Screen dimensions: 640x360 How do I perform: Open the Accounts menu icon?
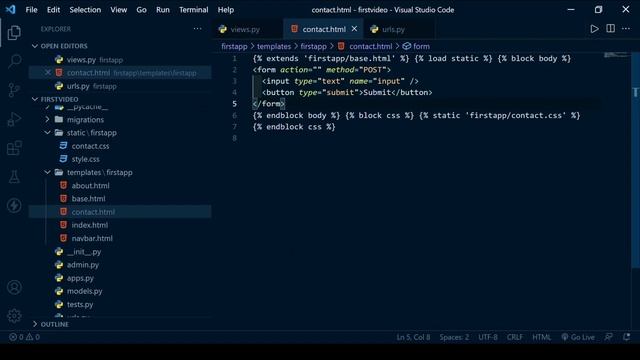tap(14, 287)
